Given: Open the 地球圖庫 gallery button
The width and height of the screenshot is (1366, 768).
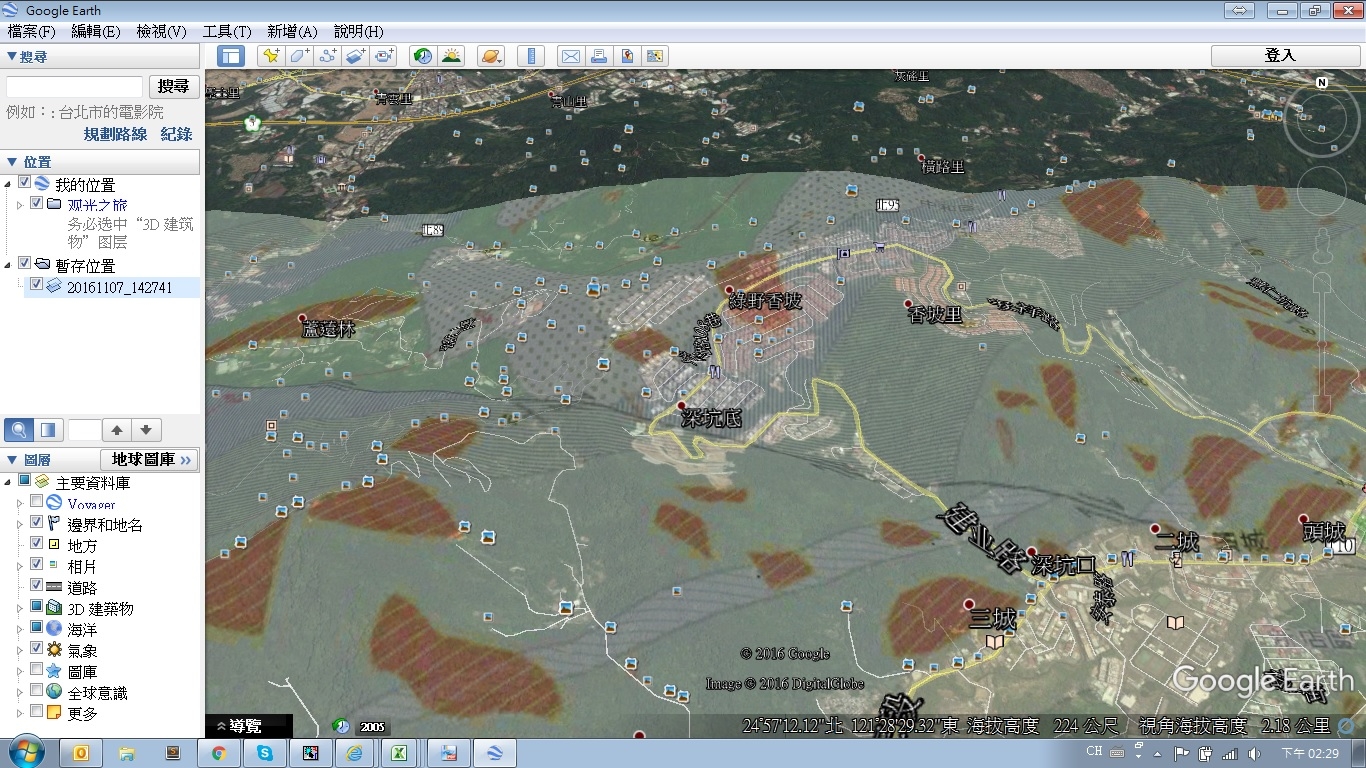Looking at the screenshot, I should (148, 460).
